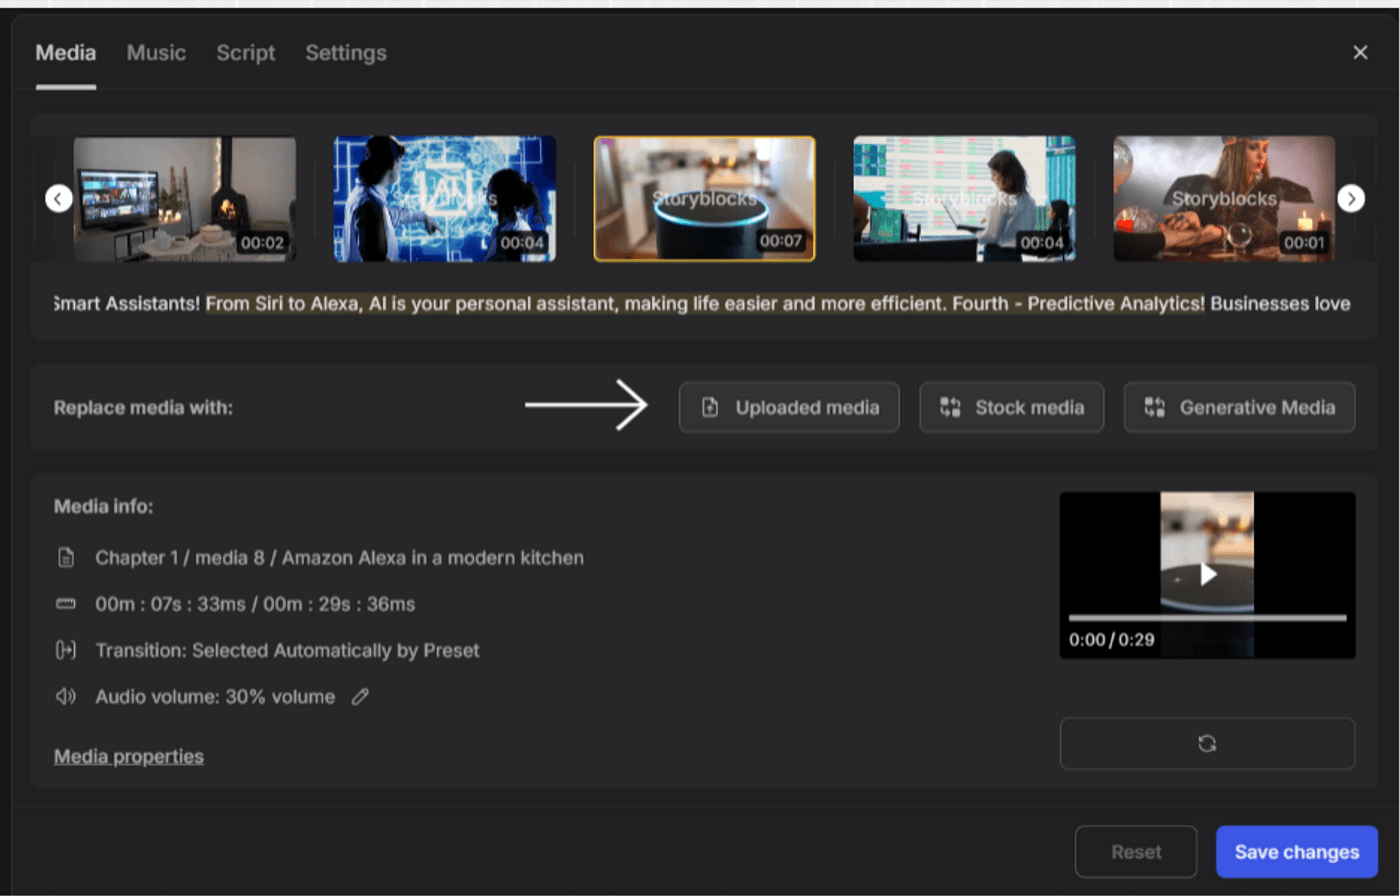Select the highlighted Amazon Alexa clip thumbnail
1400x896 pixels.
[x=704, y=198]
